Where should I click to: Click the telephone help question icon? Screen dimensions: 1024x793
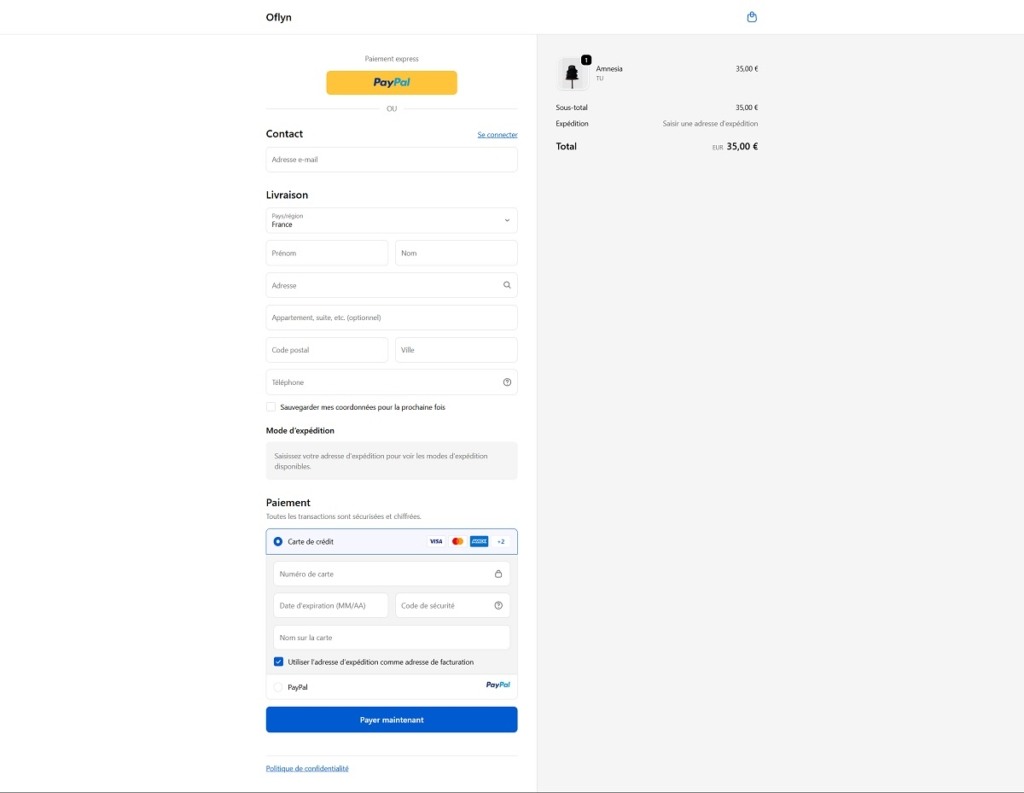(x=507, y=382)
